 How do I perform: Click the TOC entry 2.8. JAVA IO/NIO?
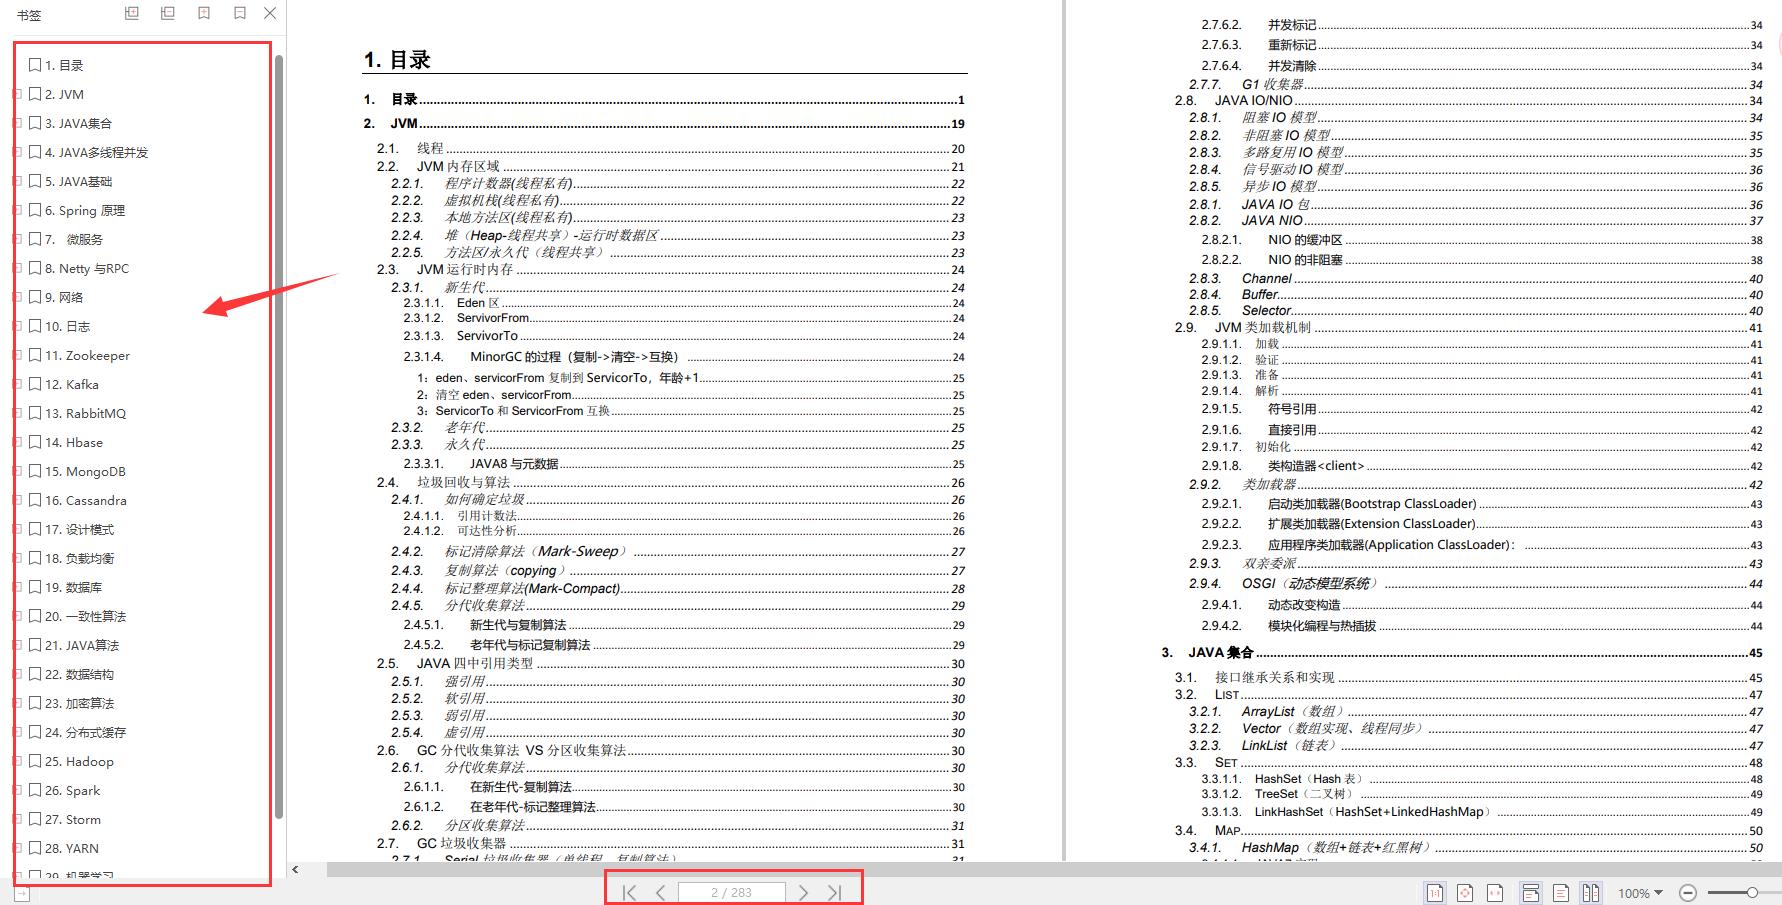[x=1468, y=100]
